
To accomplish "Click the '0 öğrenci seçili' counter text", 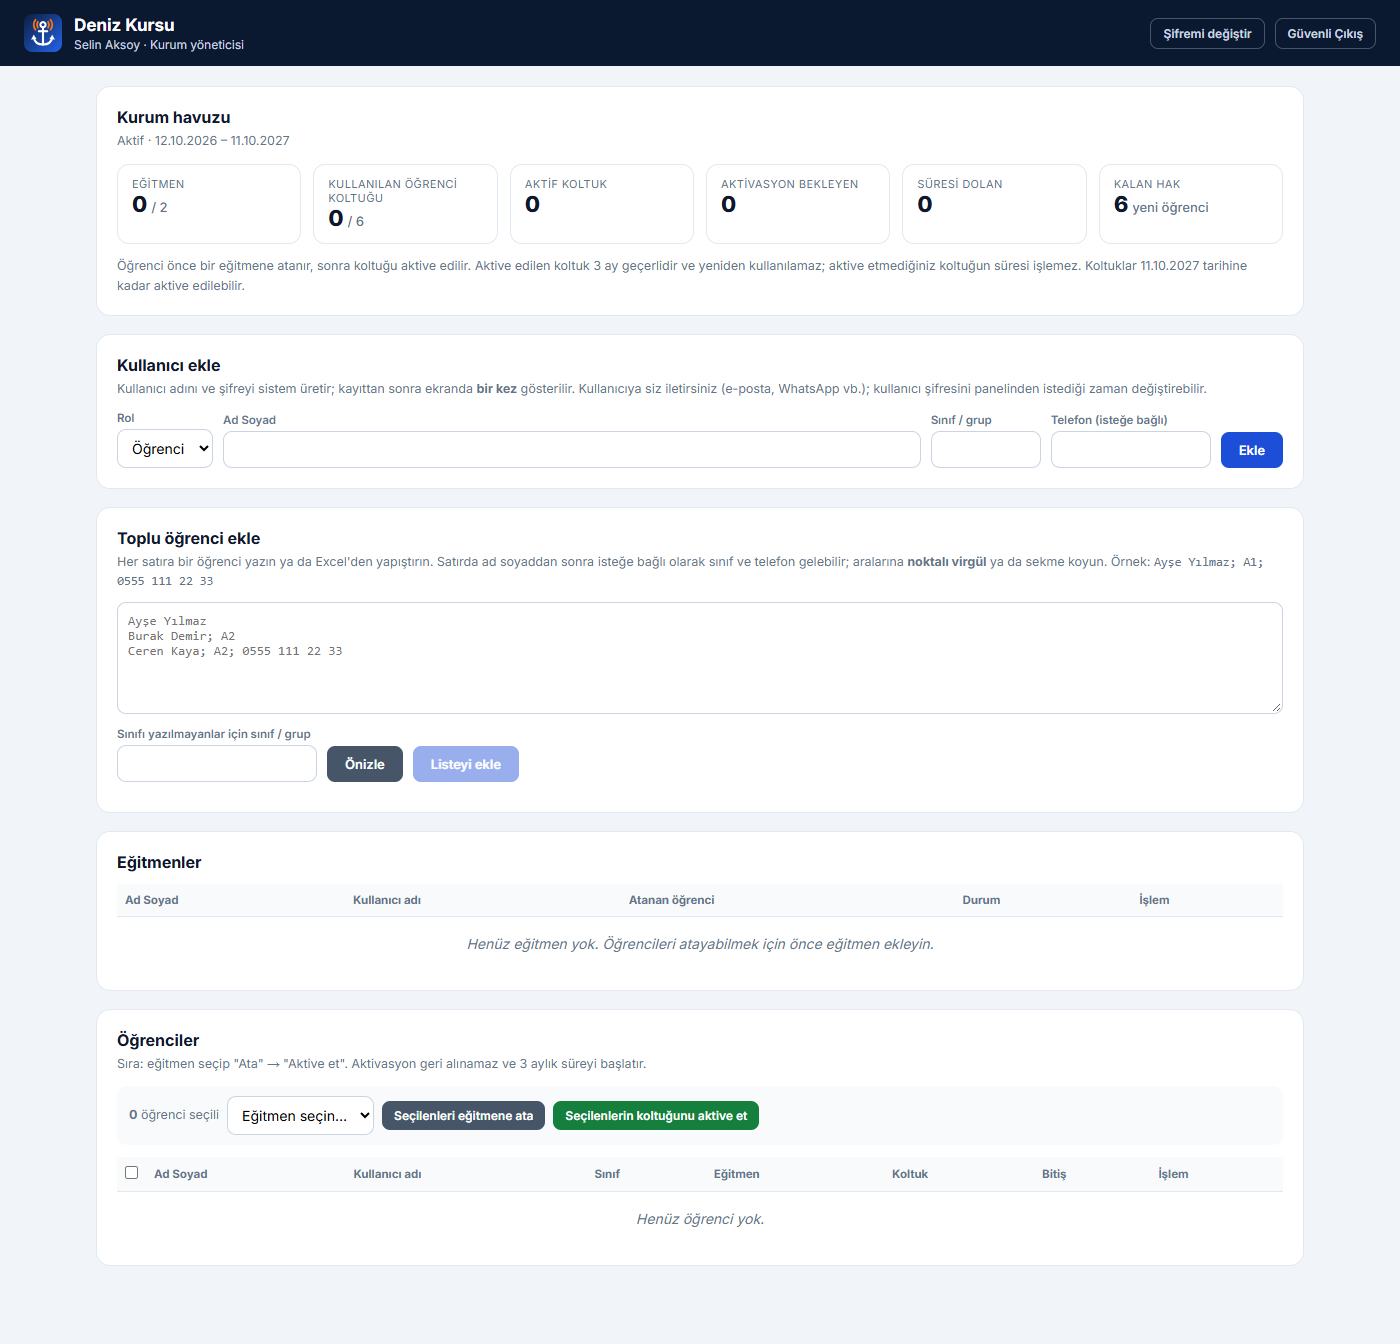I will [x=174, y=1115].
